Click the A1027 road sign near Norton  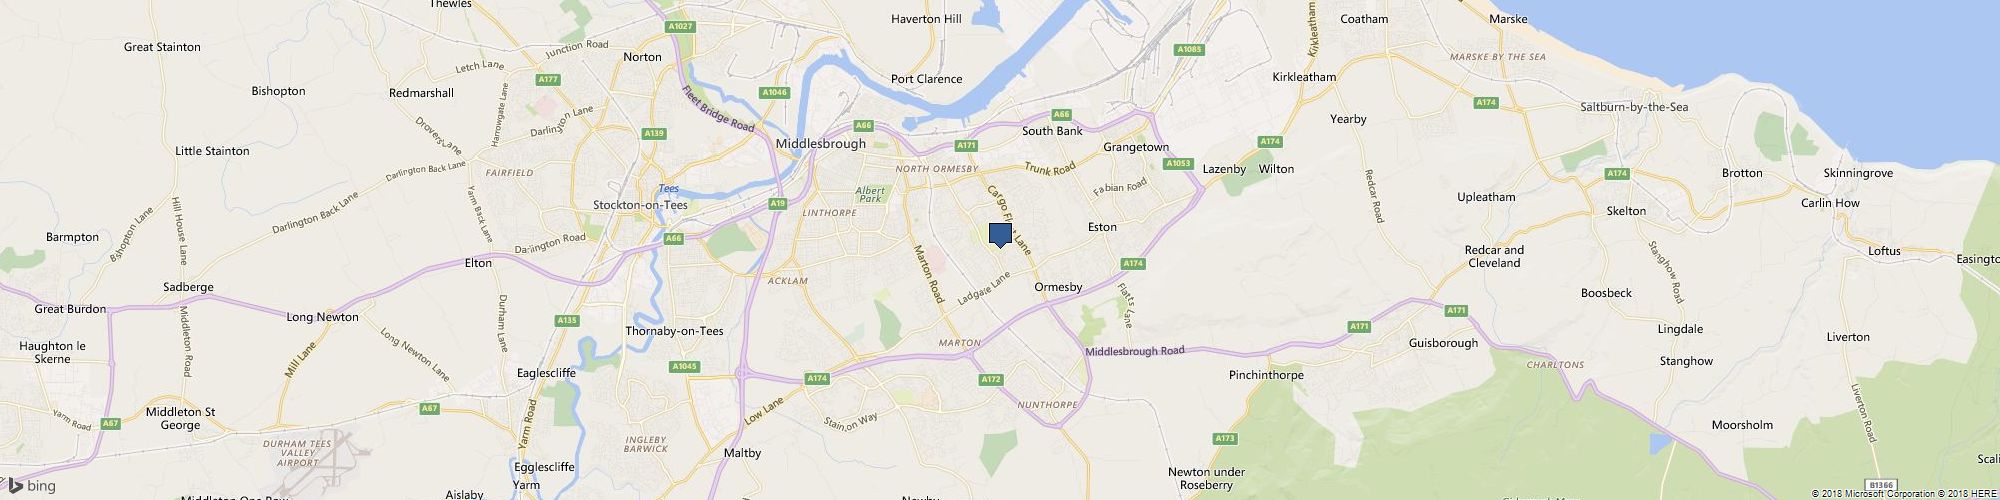coord(681,26)
